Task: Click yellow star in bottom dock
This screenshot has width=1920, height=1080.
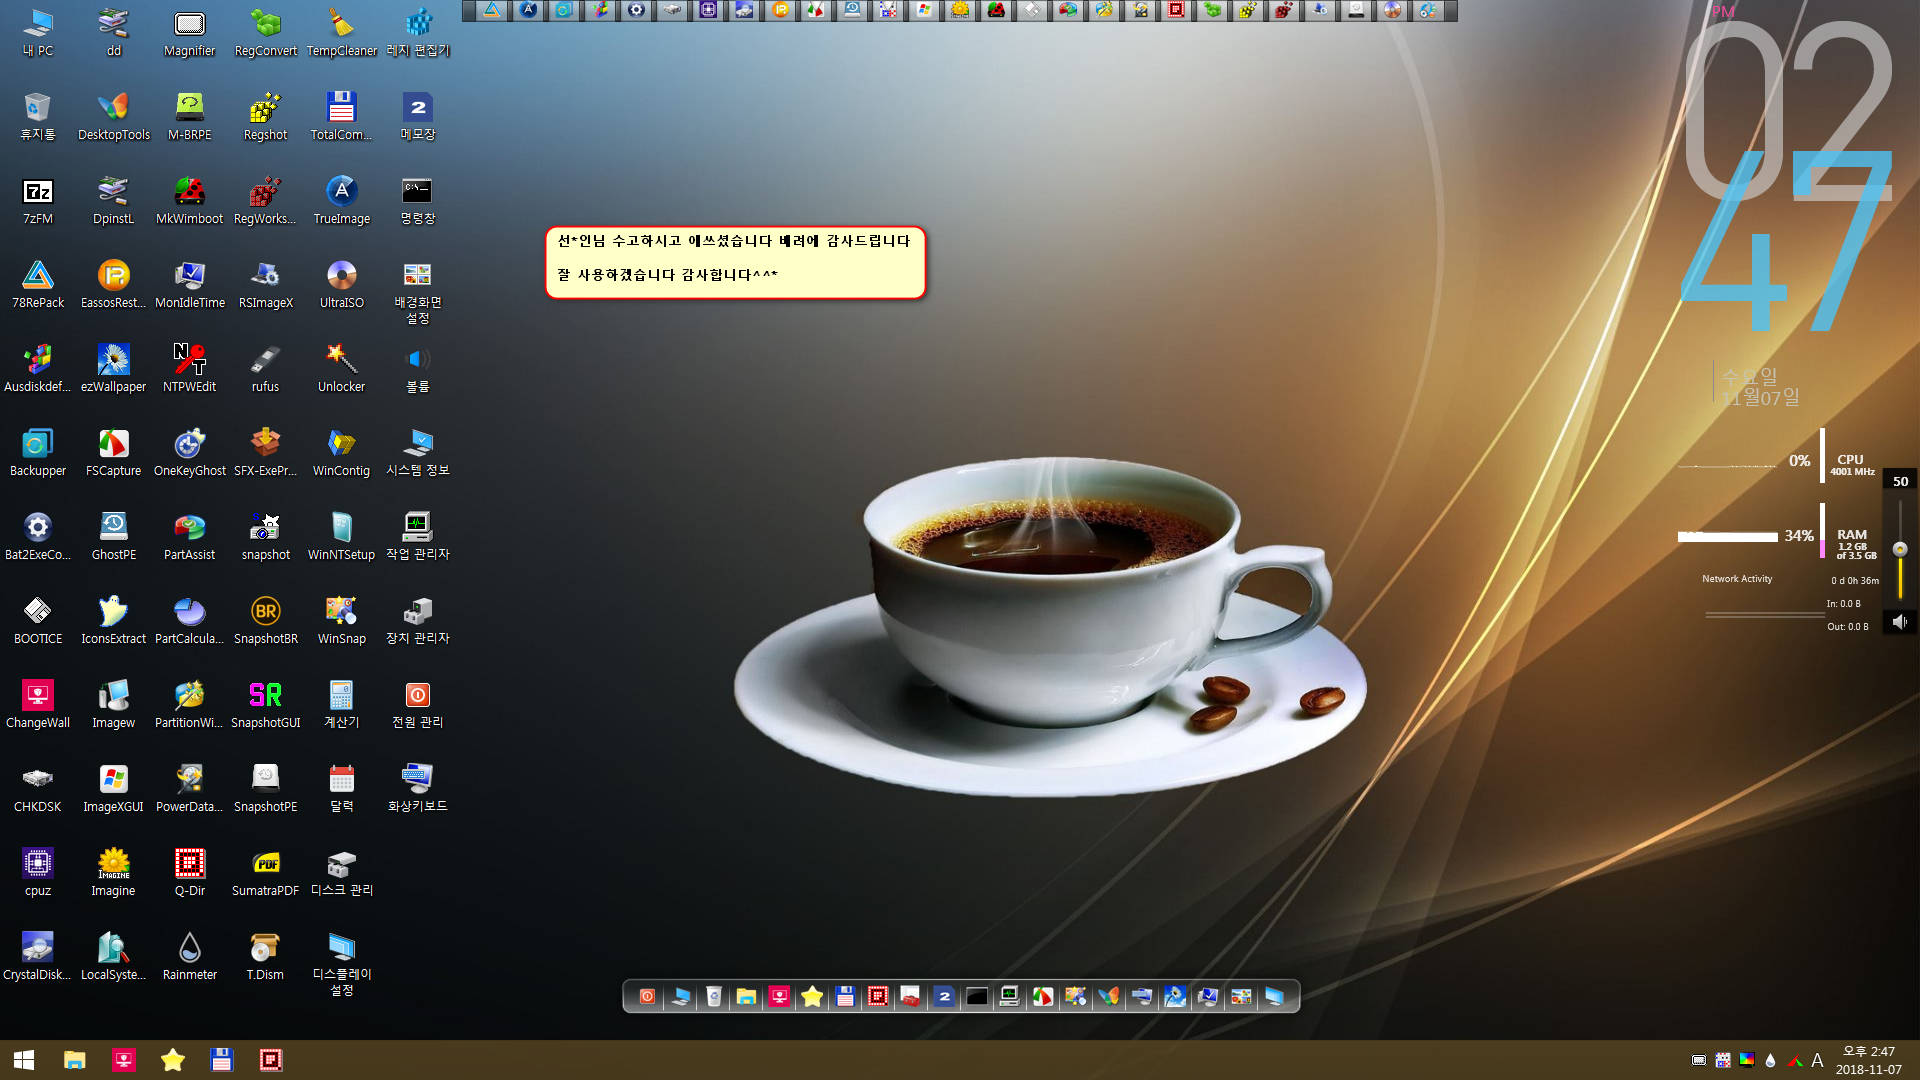Action: tap(812, 996)
